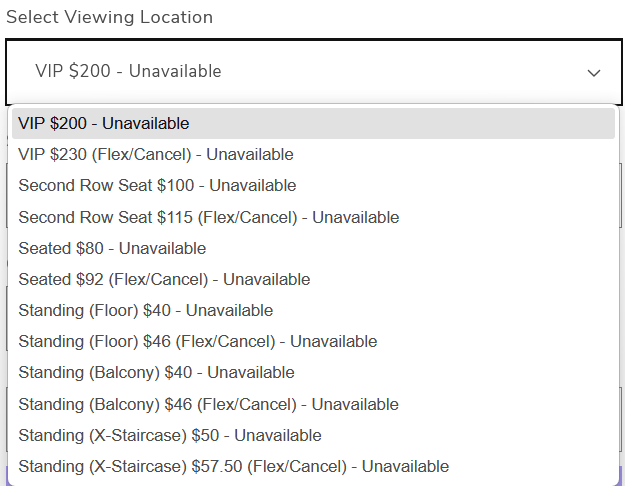Click the (Flex/Cancel) text in Seated $92 row
Viewport: 625px width, 486px height.
[158, 279]
